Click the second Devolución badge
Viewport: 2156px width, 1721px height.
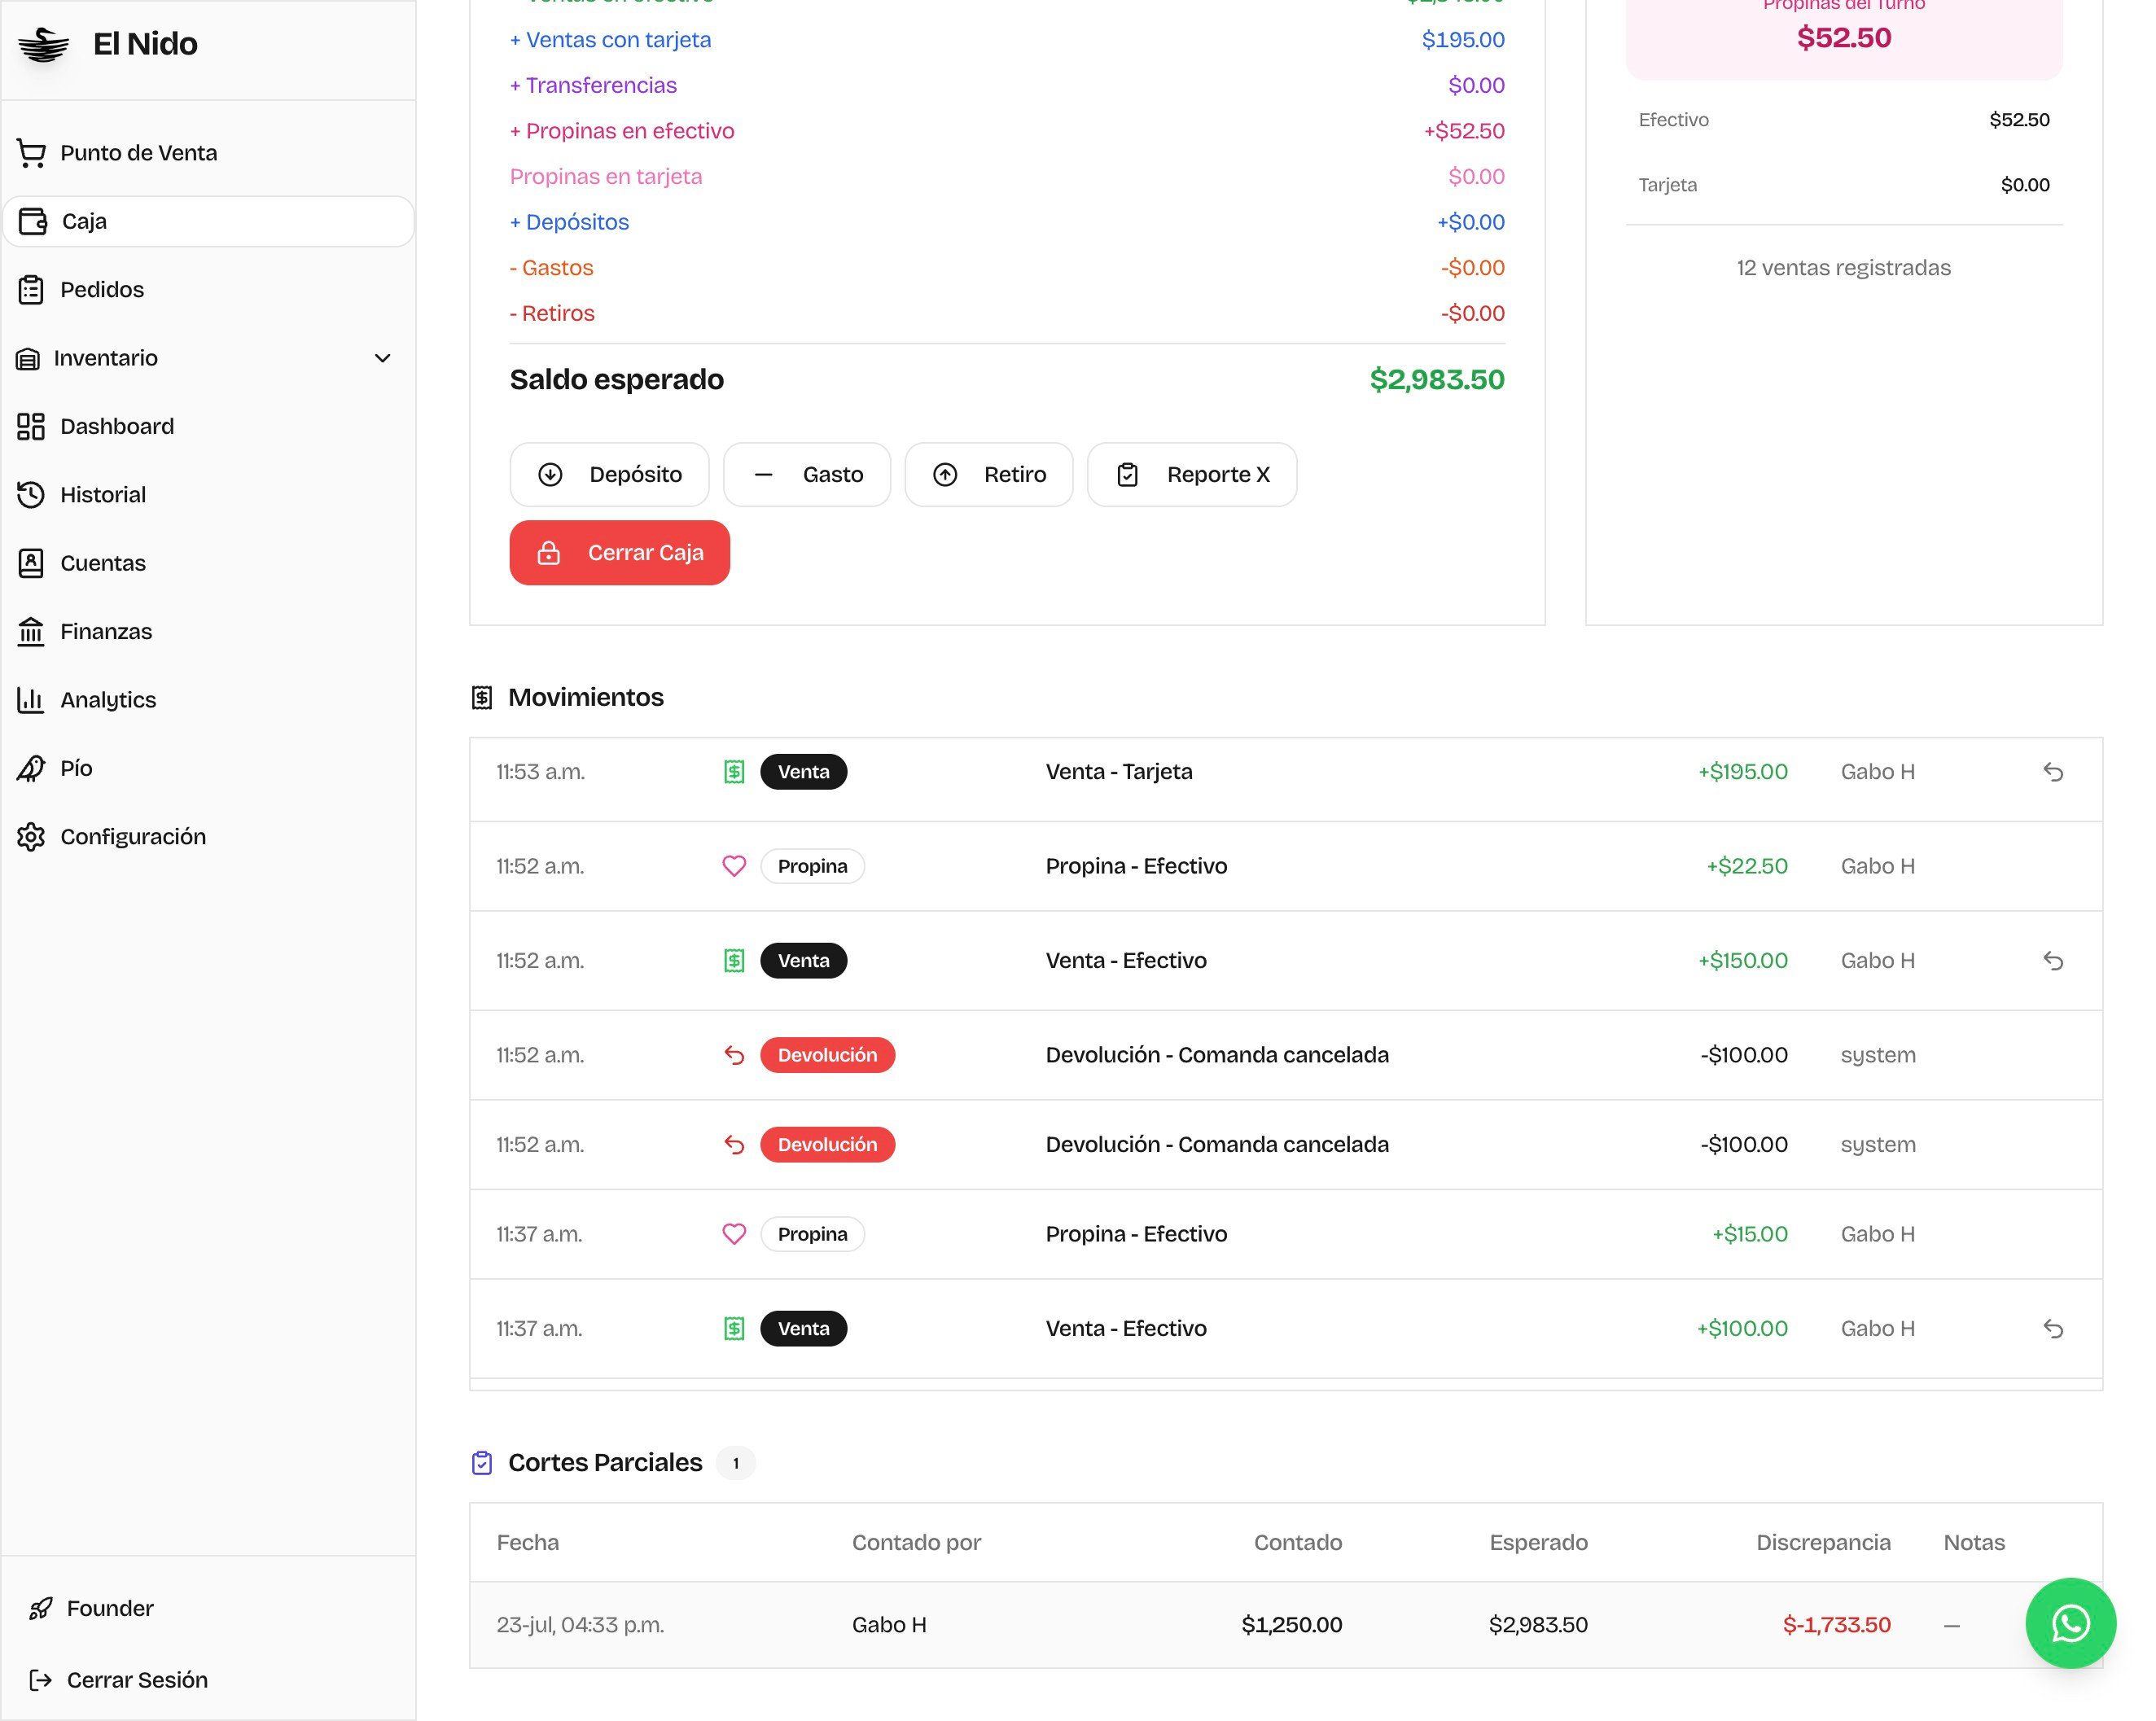pos(827,1145)
